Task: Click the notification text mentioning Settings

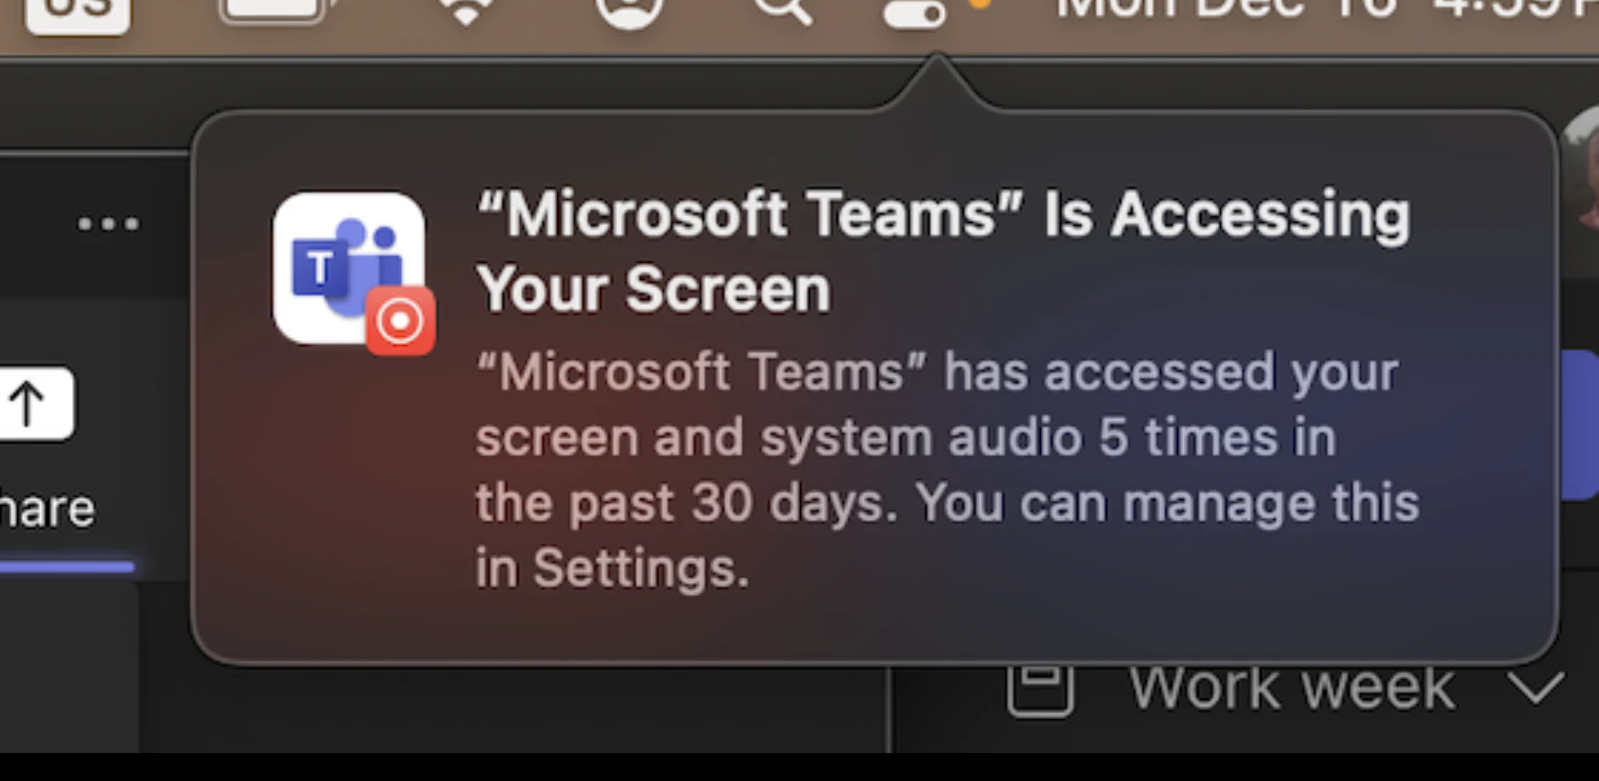Action: coord(947,469)
